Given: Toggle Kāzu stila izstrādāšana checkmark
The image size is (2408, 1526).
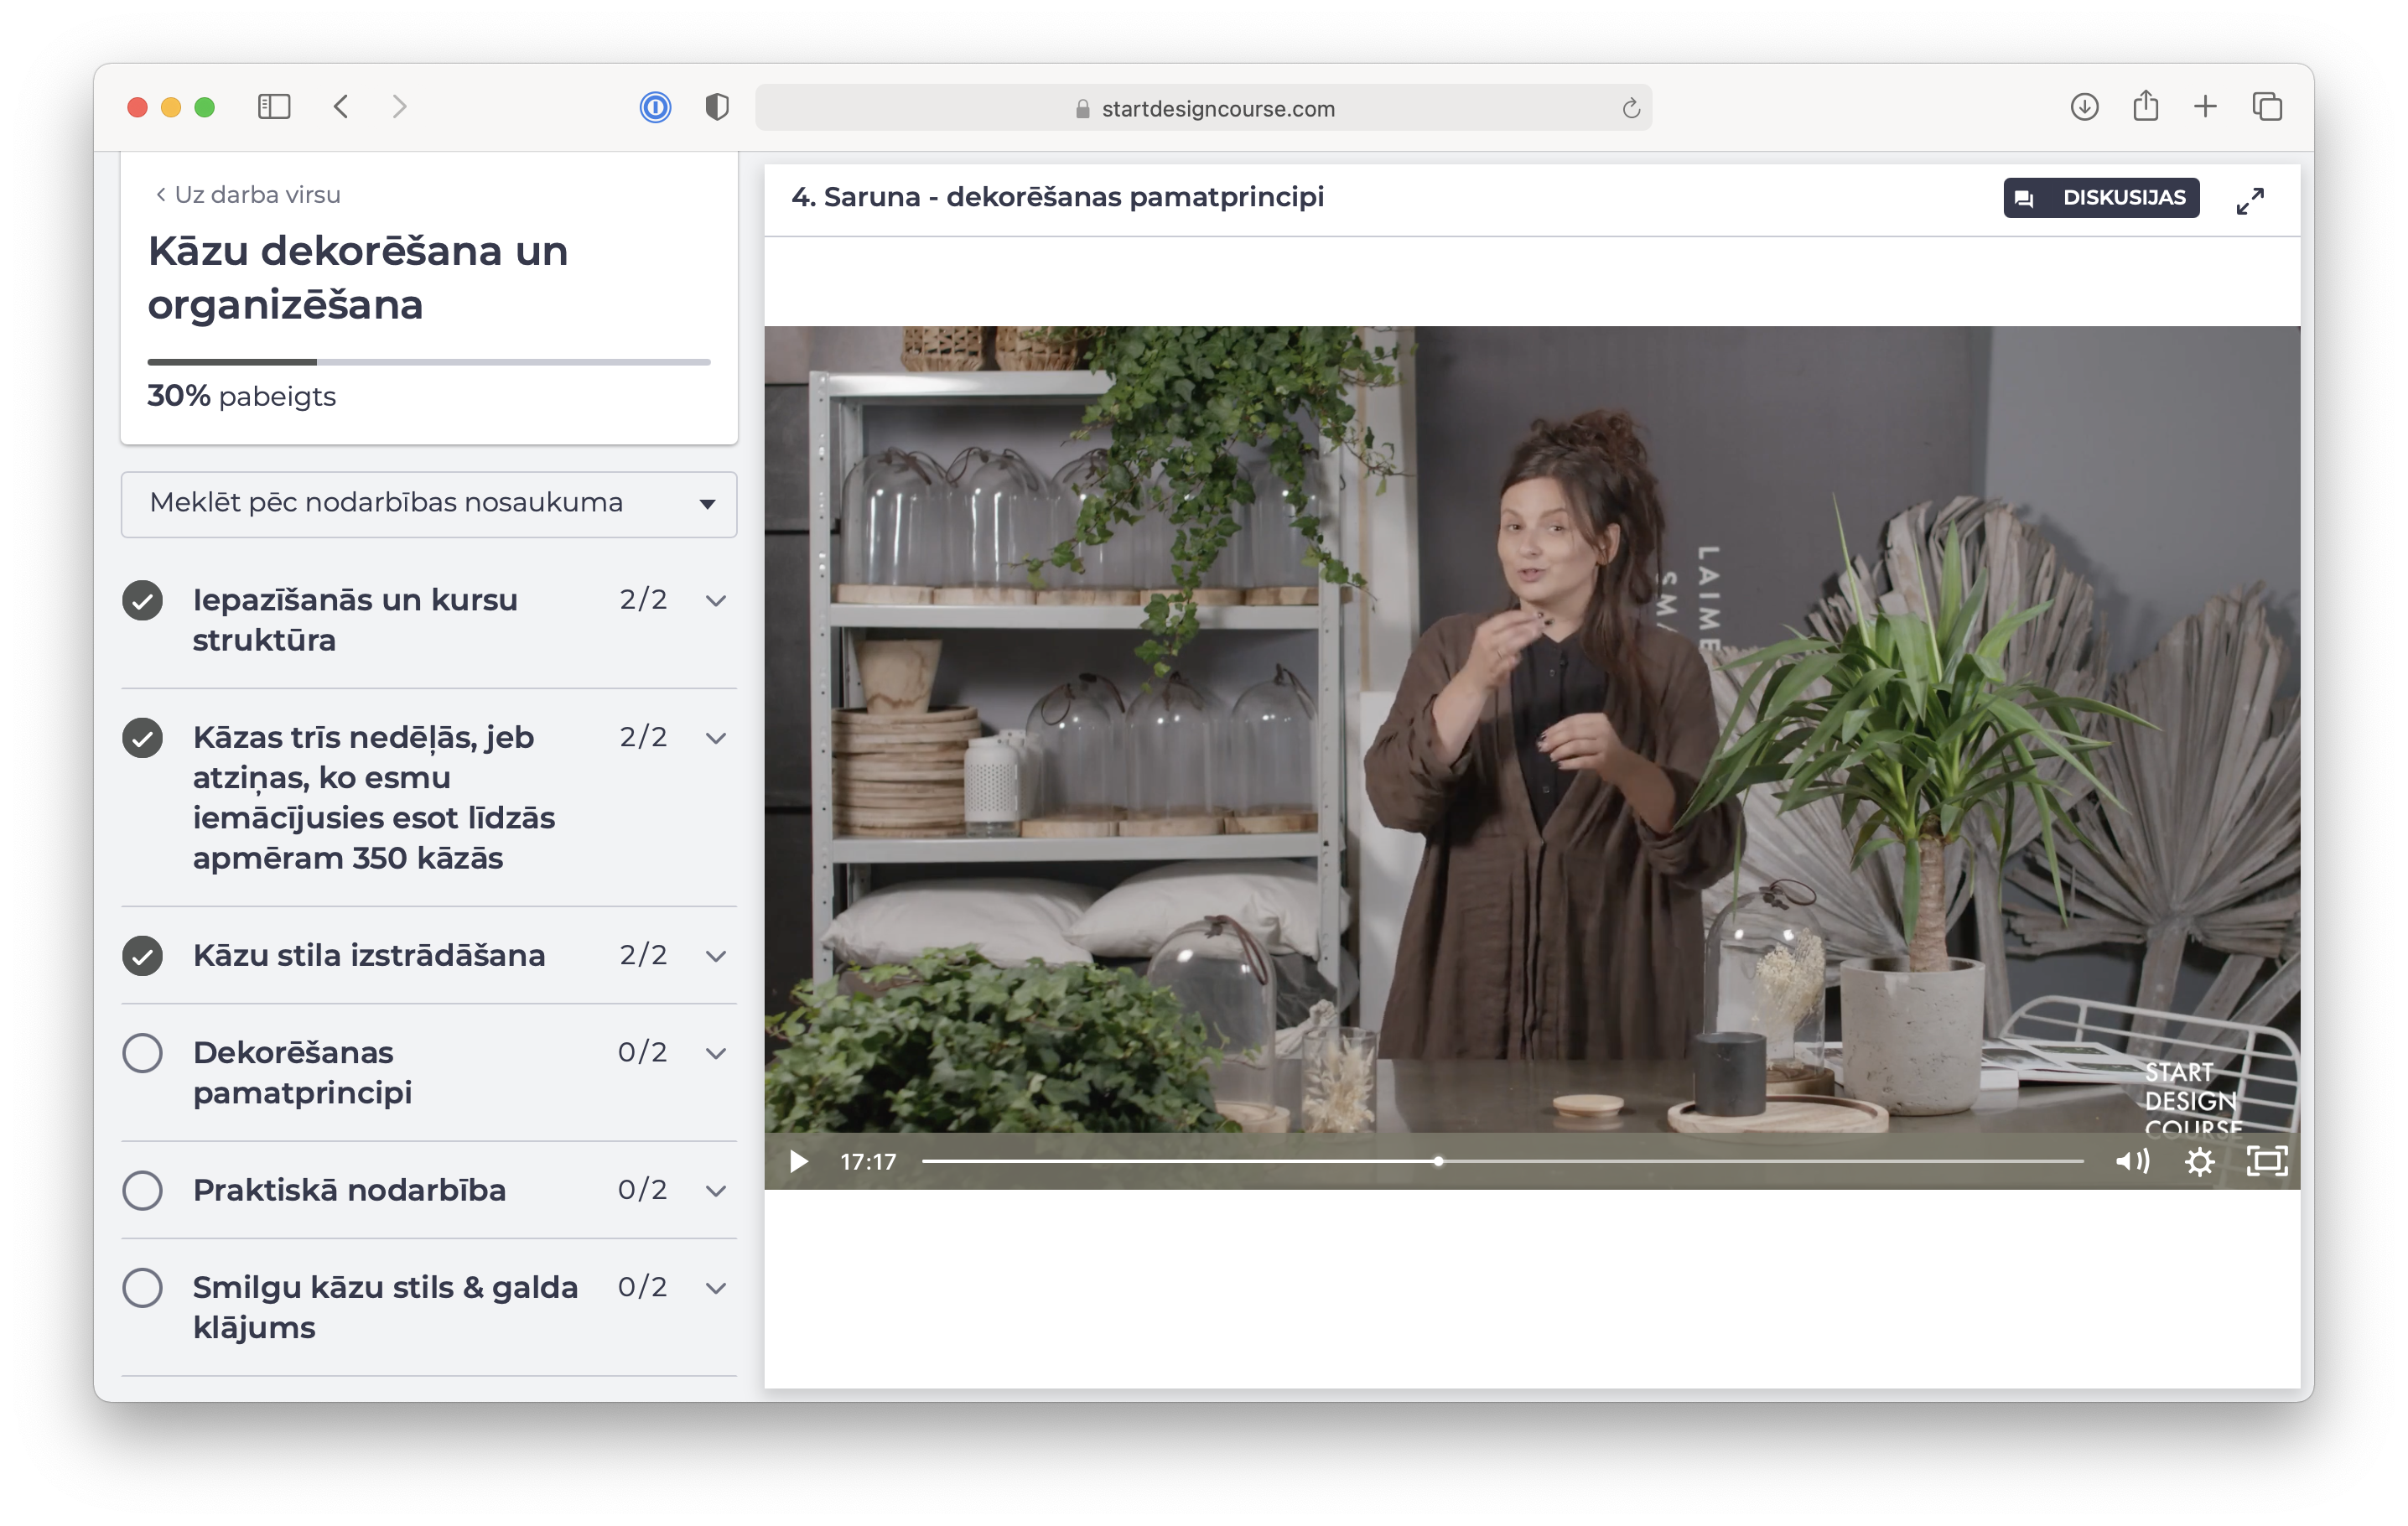Looking at the screenshot, I should point(142,955).
